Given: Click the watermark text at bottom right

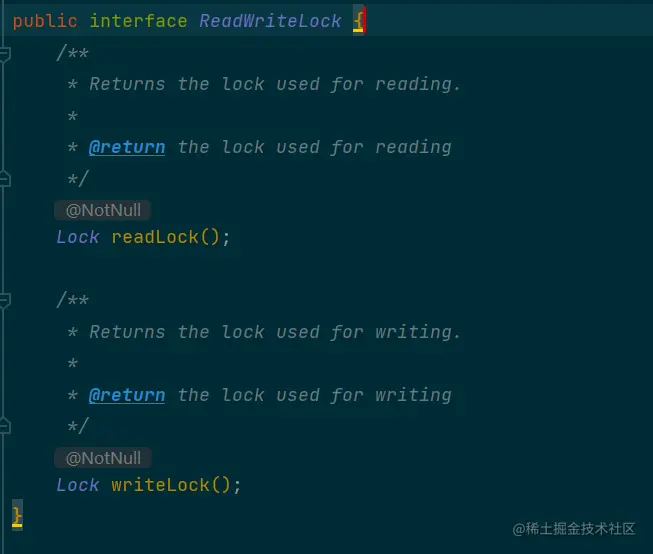Looking at the screenshot, I should tap(573, 529).
